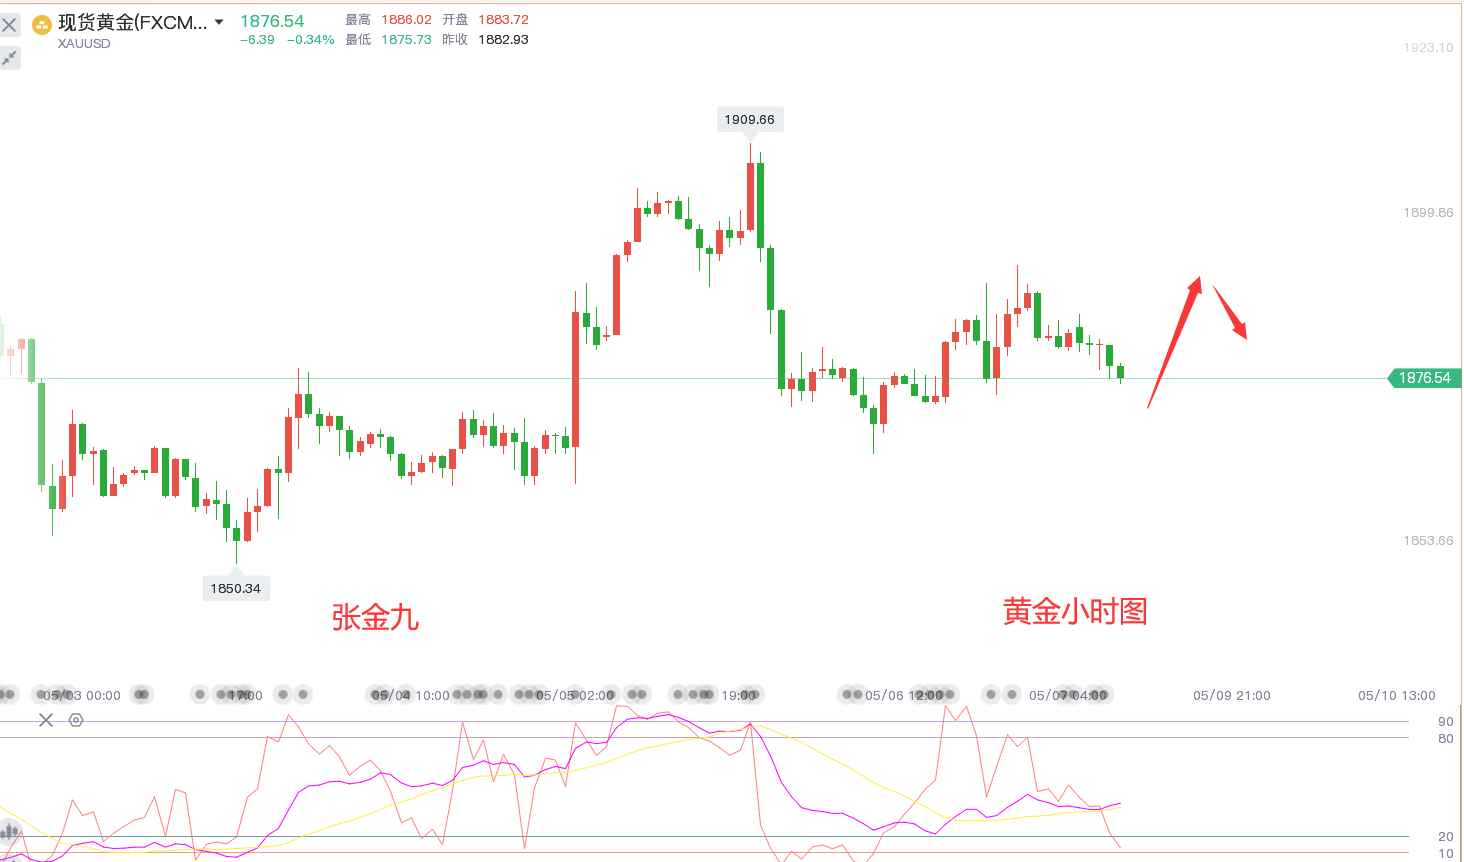The width and height of the screenshot is (1464, 862).
Task: Click the 90 level on indicator axis
Action: (x=1446, y=721)
